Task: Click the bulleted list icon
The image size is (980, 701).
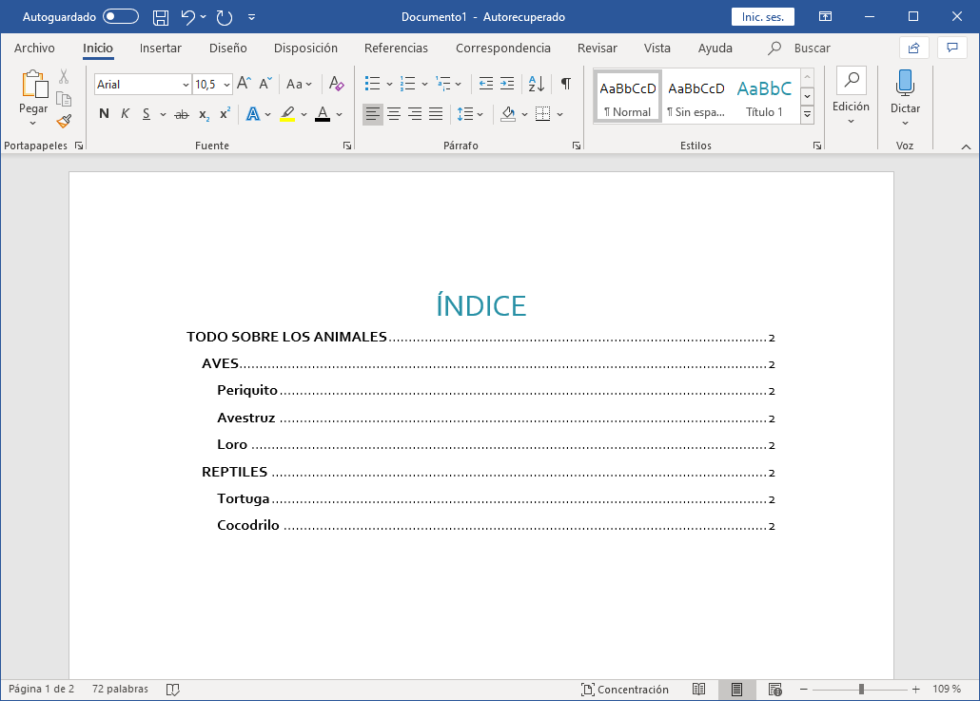Action: coord(372,84)
